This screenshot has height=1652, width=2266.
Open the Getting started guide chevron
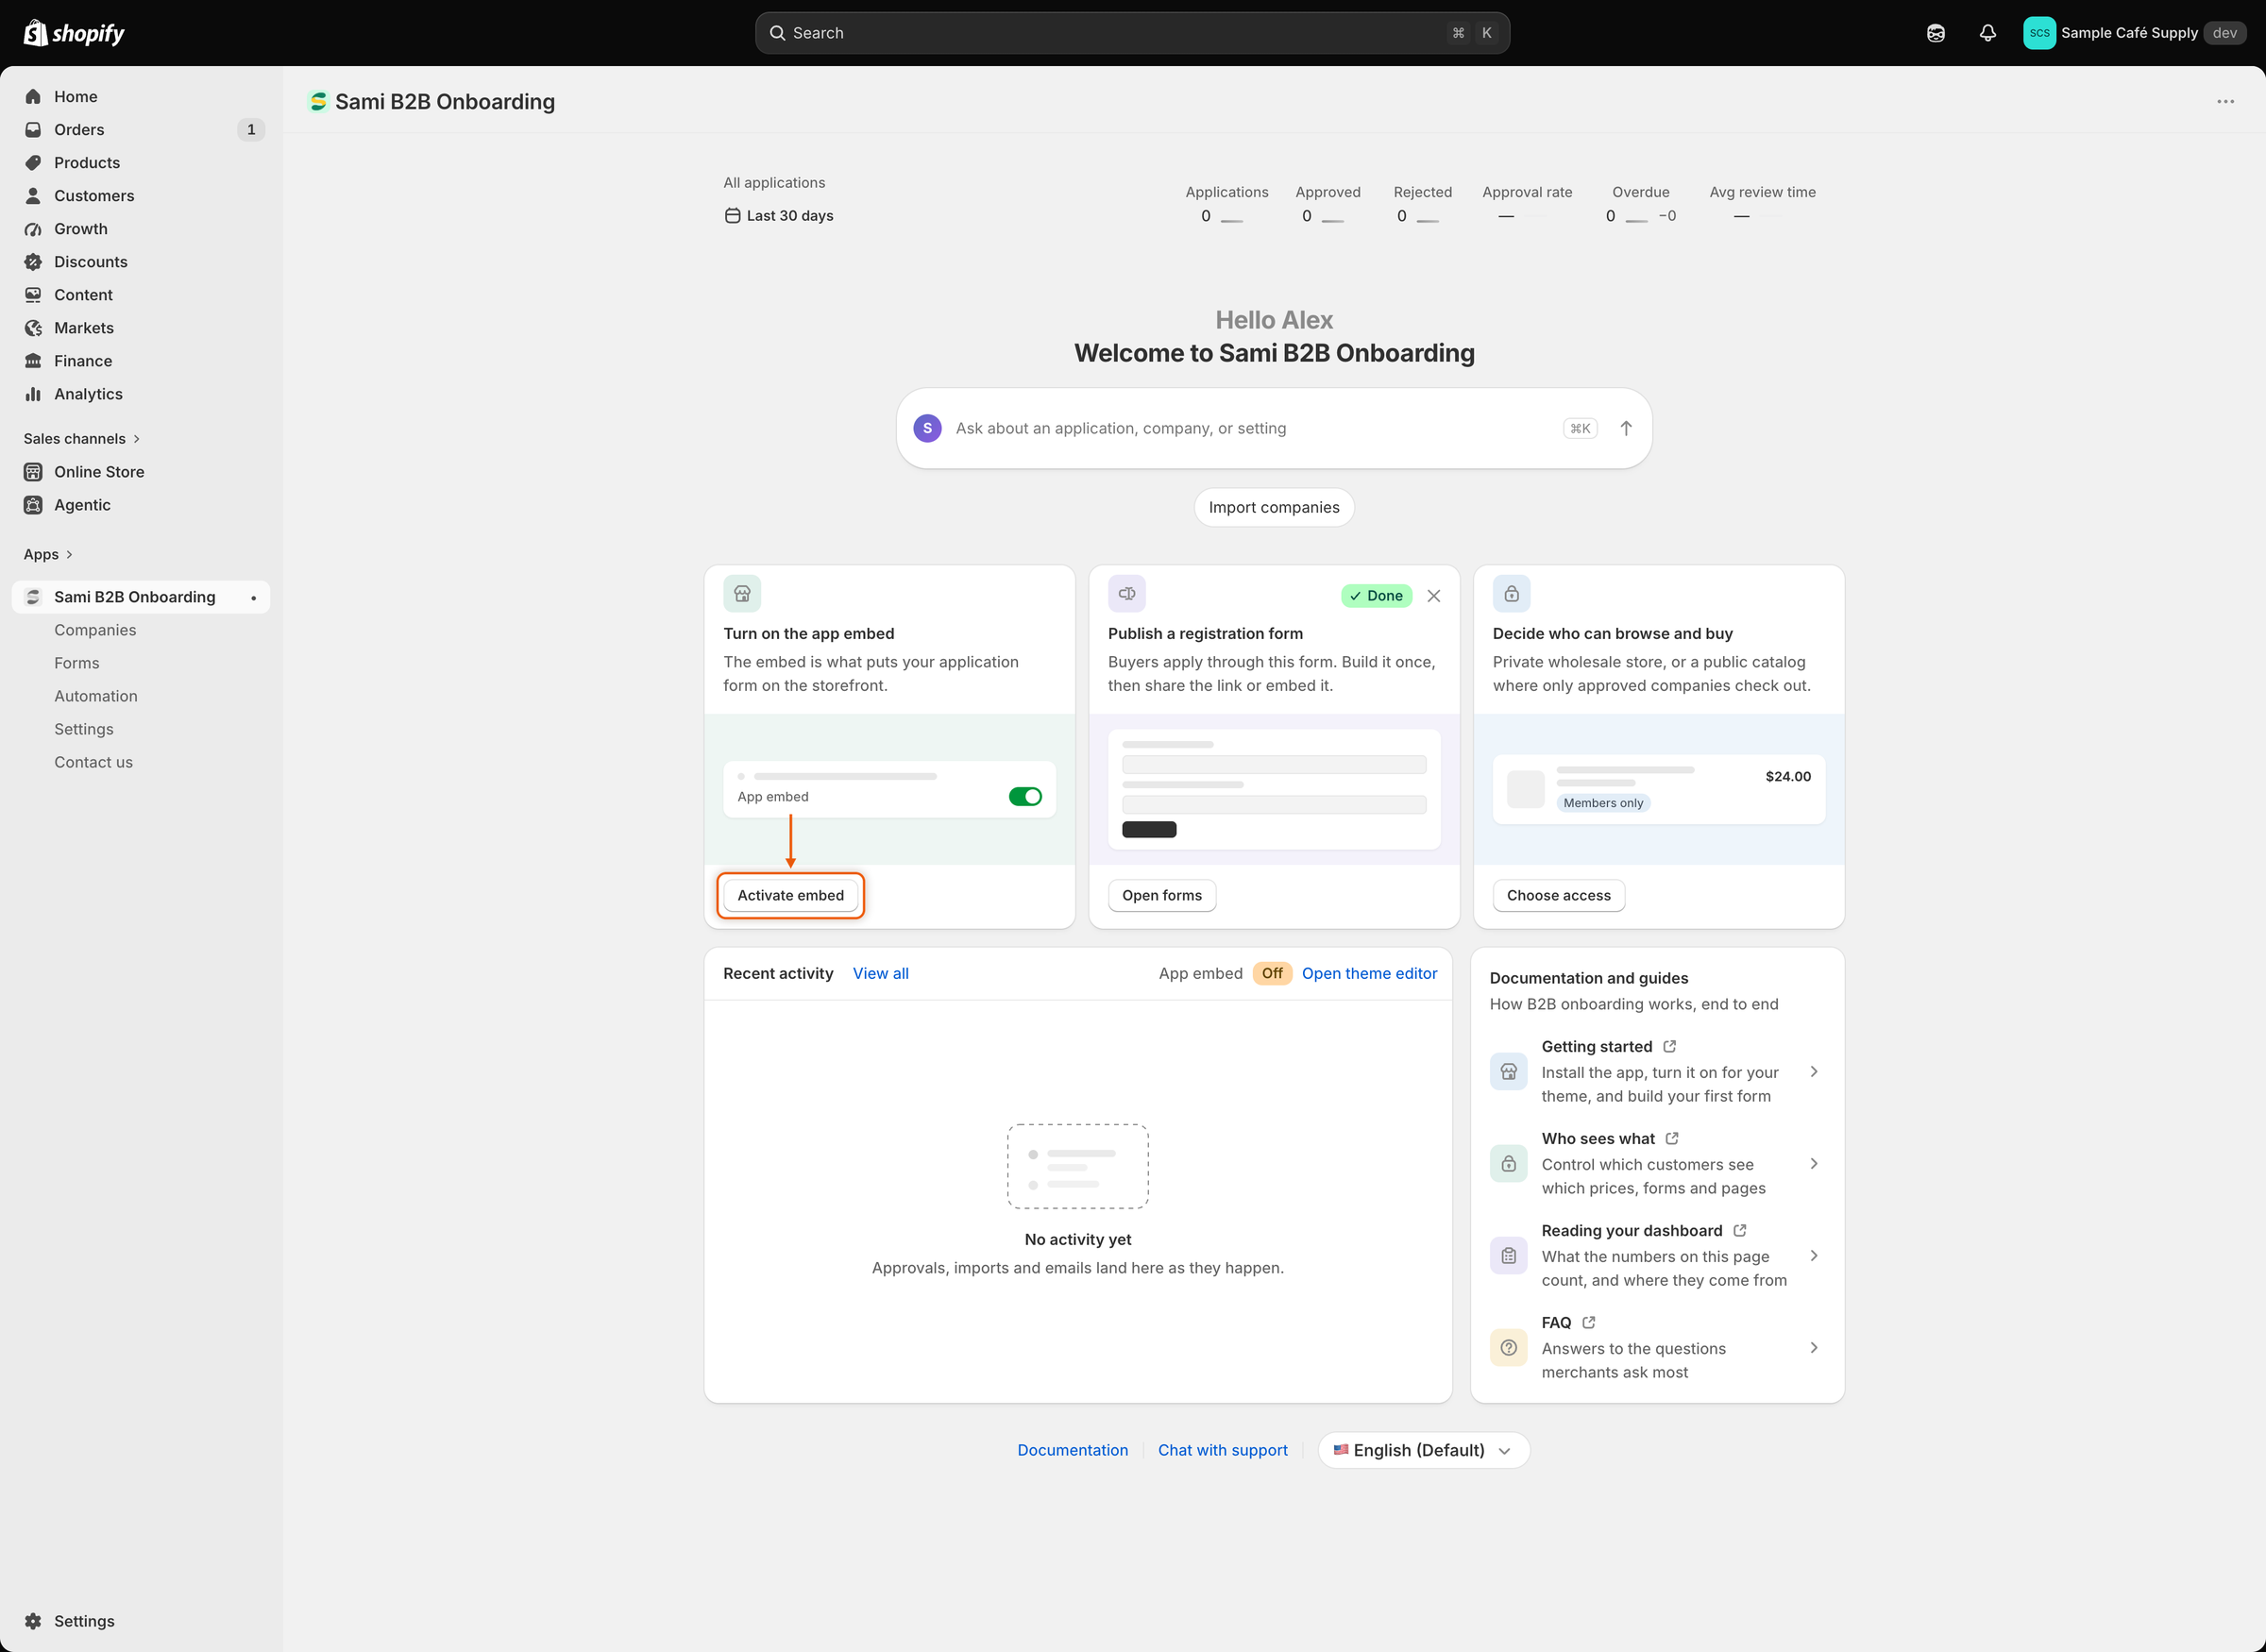tap(1813, 1071)
